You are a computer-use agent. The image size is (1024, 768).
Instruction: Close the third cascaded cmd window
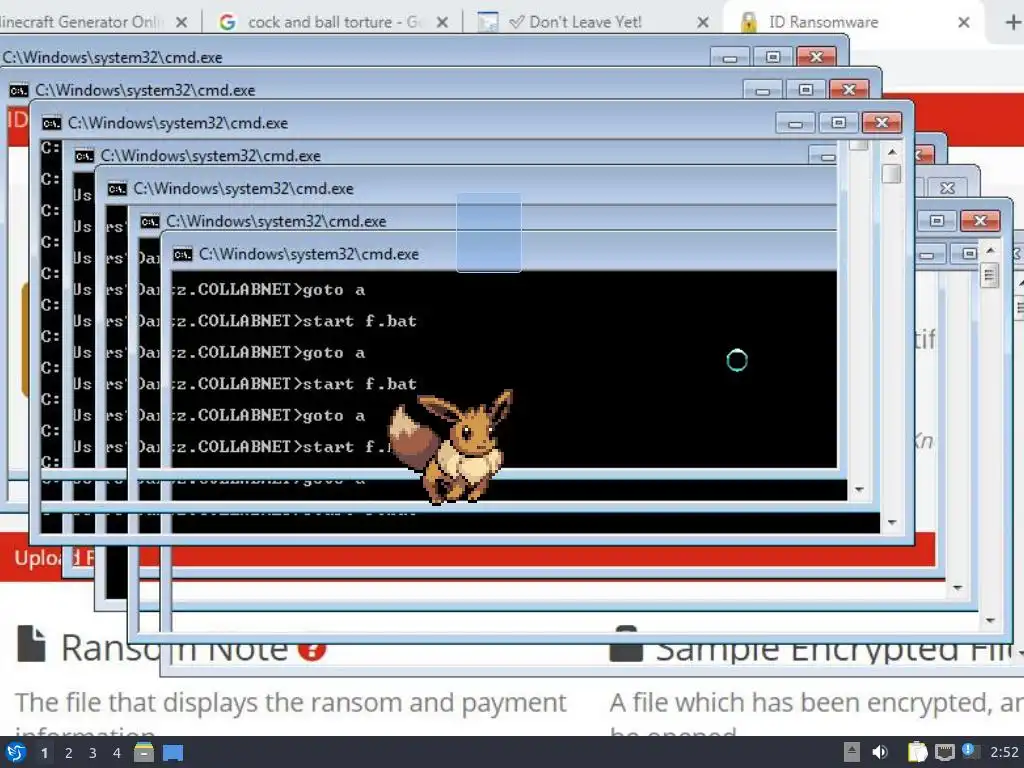[882, 123]
